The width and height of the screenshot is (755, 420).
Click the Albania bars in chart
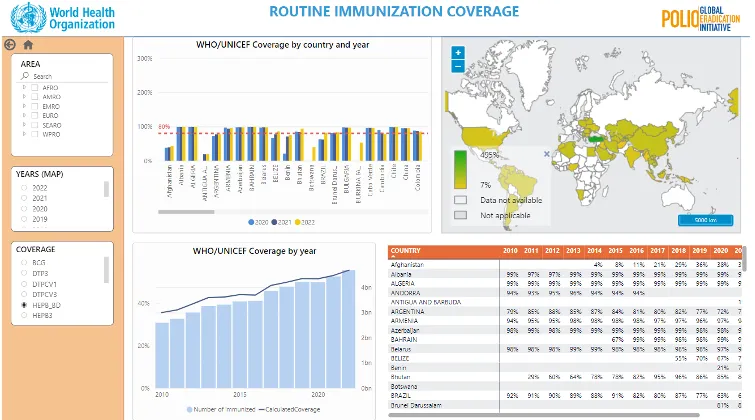tap(181, 144)
